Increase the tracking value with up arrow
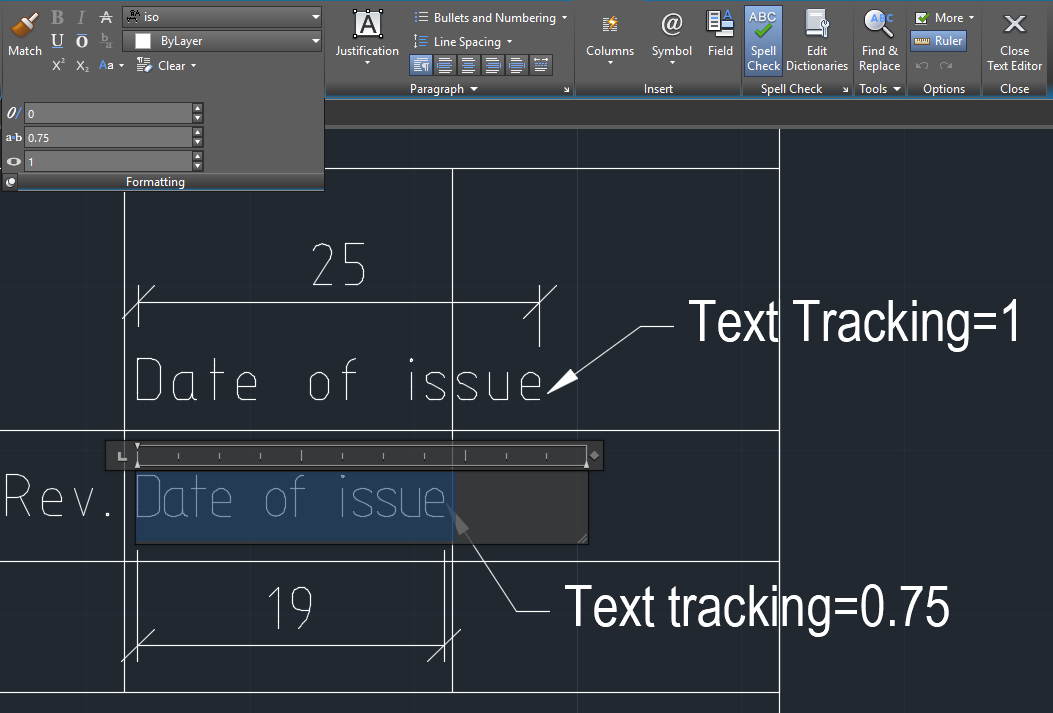The image size is (1053, 713). 197,132
